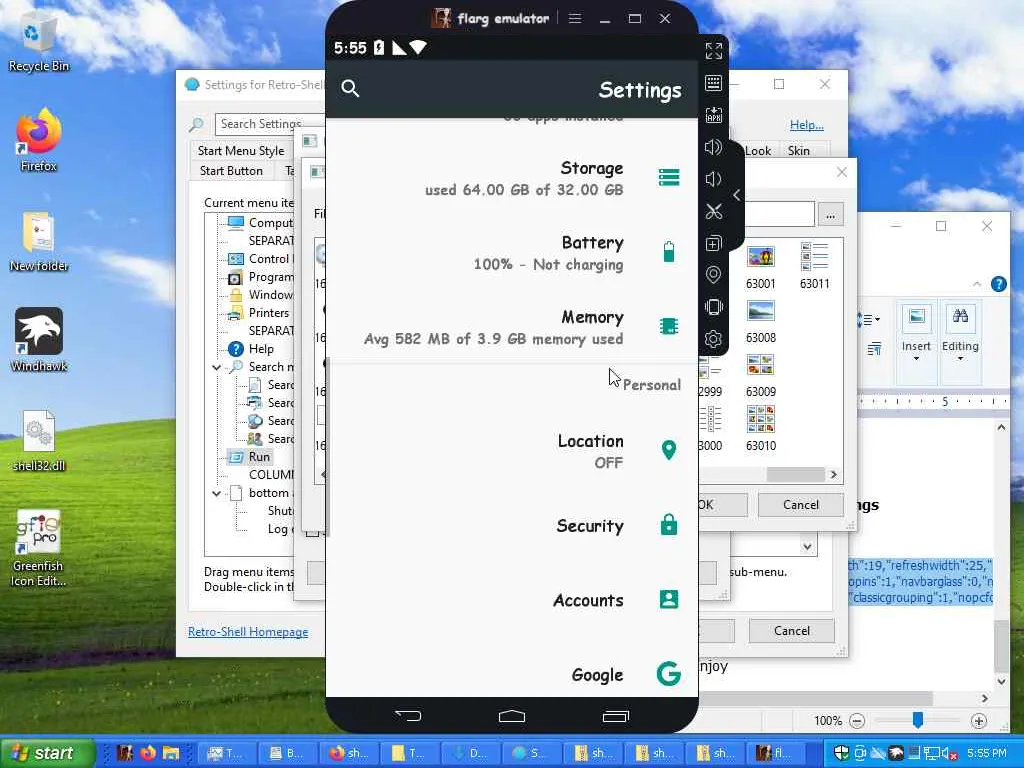
Task: Click the zoom in plus button
Action: [x=978, y=721]
